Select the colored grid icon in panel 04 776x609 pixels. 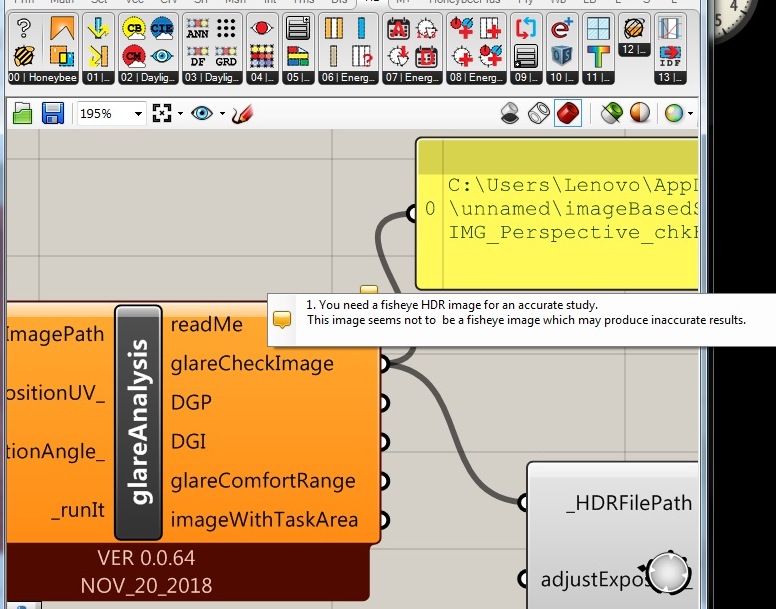tap(262, 56)
